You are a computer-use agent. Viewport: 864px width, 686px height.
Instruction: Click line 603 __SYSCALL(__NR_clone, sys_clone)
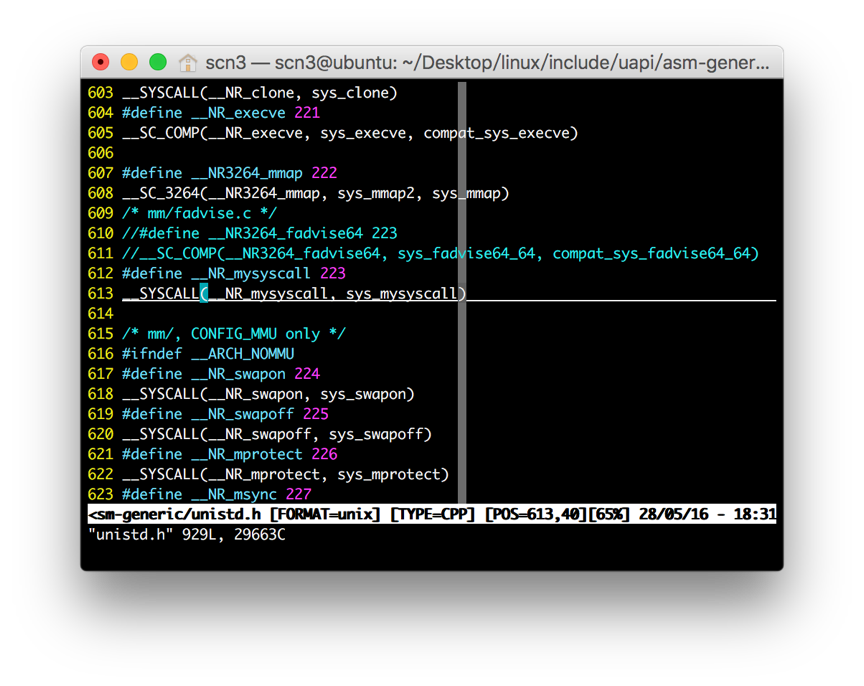coord(260,93)
